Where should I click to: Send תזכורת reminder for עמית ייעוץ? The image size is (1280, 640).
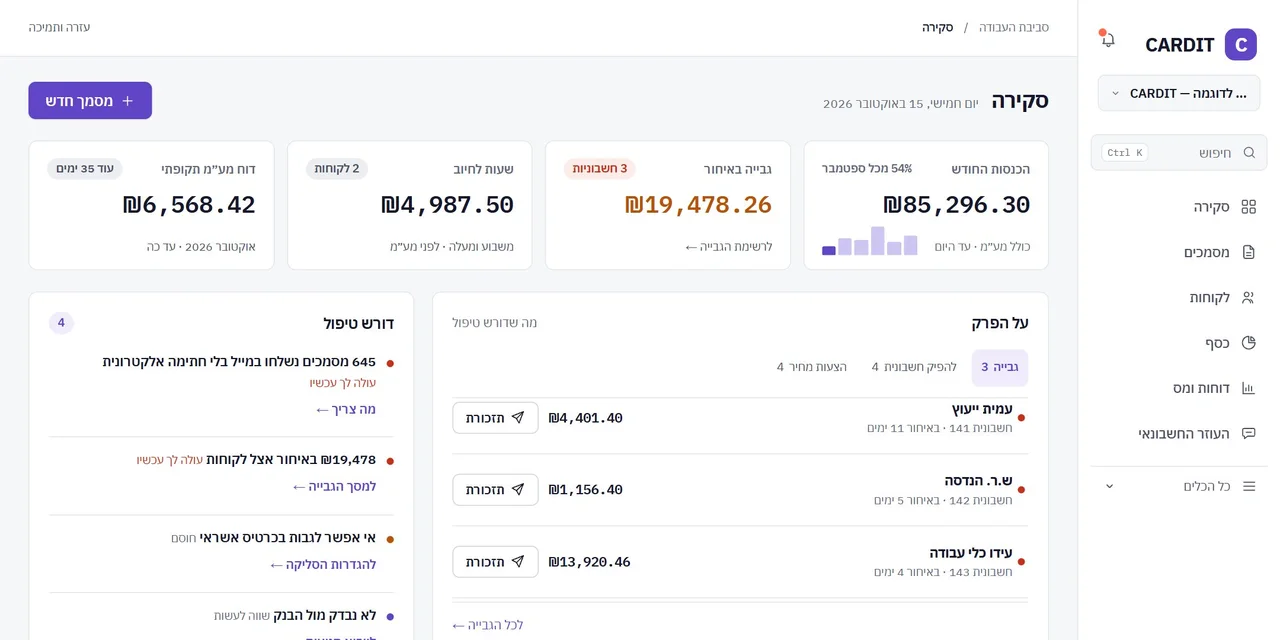495,418
